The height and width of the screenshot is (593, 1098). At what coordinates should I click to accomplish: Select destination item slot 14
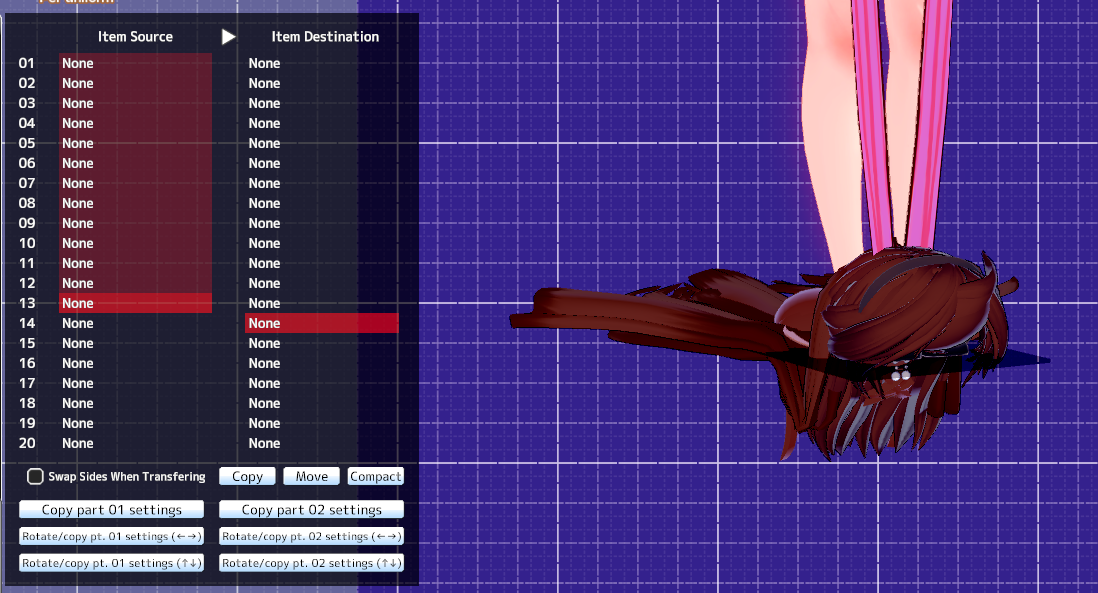coord(321,323)
